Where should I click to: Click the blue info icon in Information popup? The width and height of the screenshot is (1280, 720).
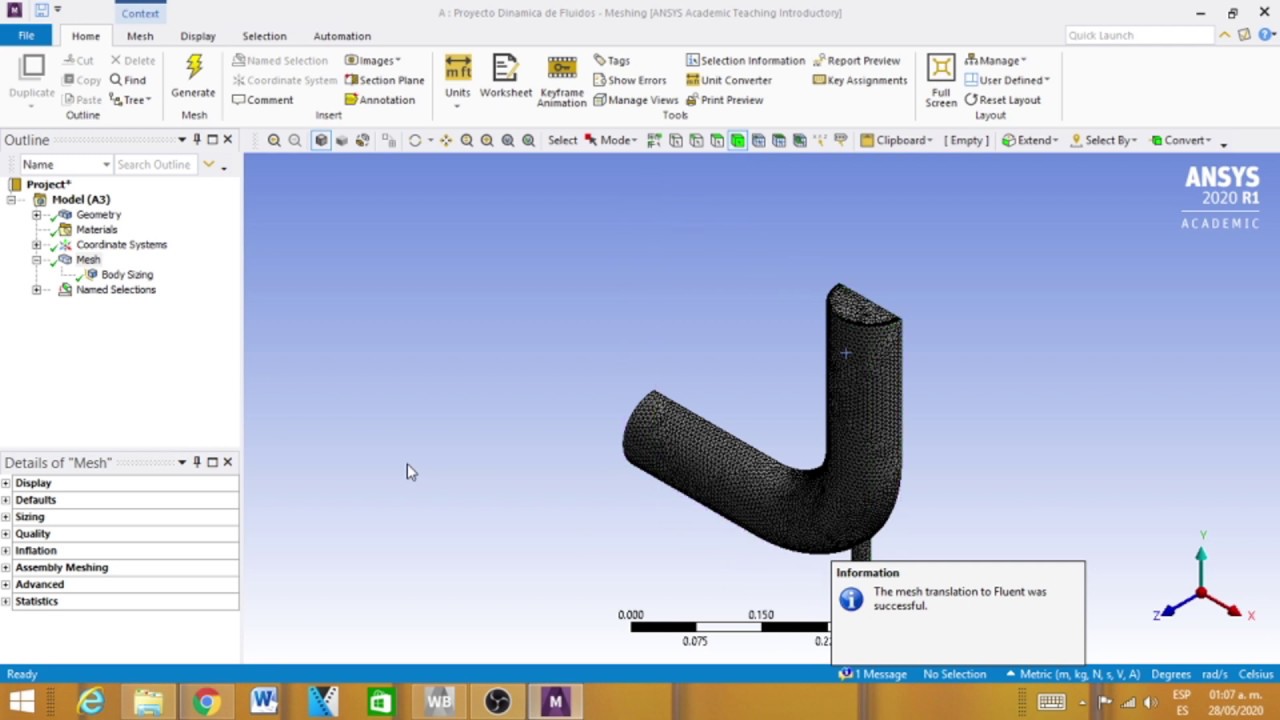coord(851,598)
